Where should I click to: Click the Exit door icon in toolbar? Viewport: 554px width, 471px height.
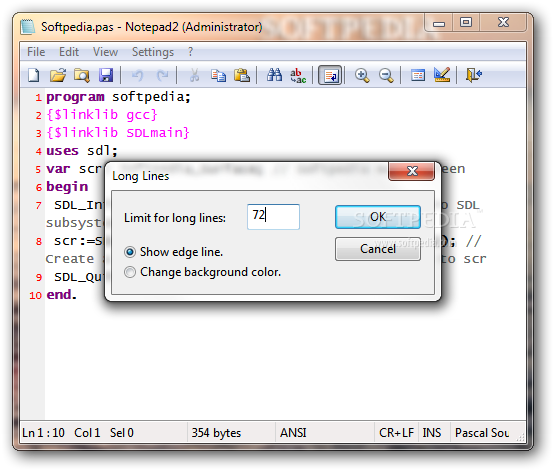[x=474, y=75]
